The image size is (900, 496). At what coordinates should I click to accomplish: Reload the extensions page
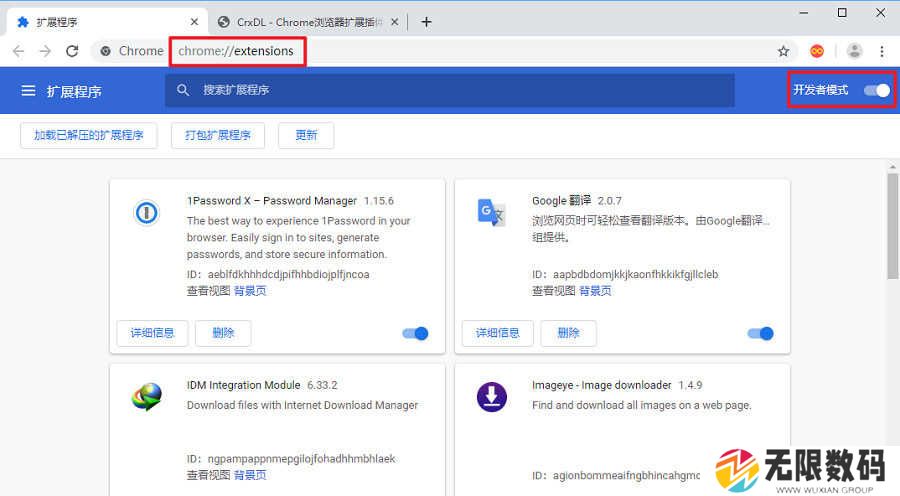click(x=72, y=51)
